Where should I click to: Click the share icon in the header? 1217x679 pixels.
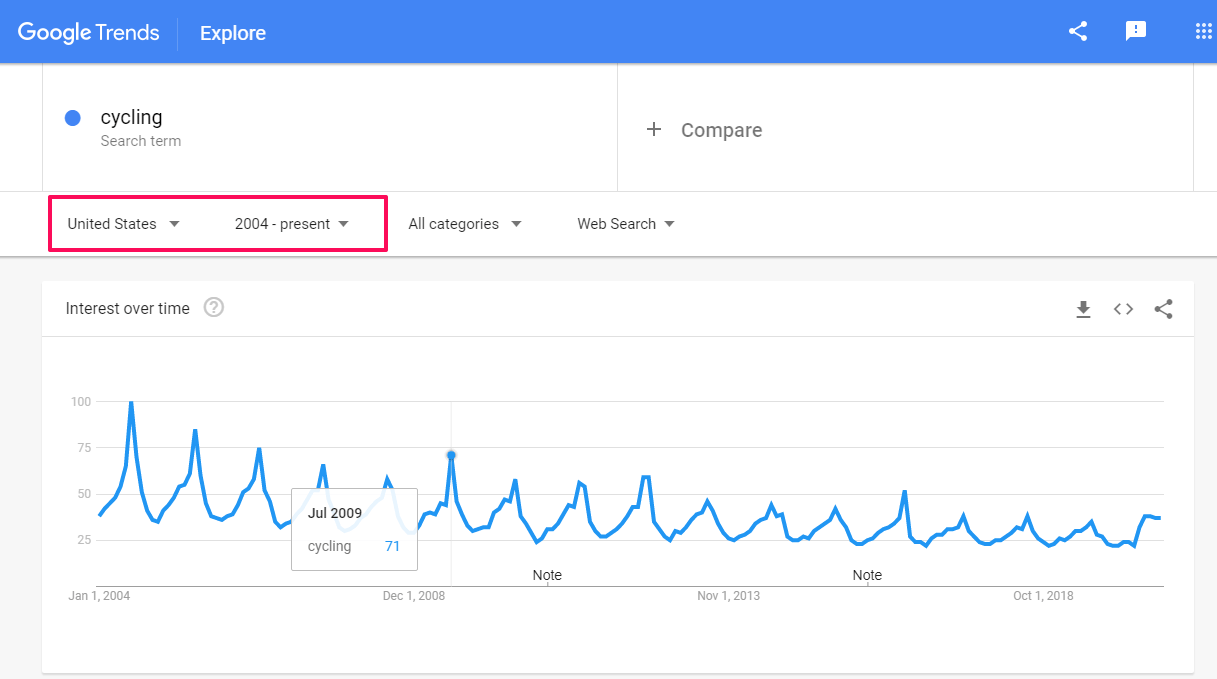(1078, 31)
